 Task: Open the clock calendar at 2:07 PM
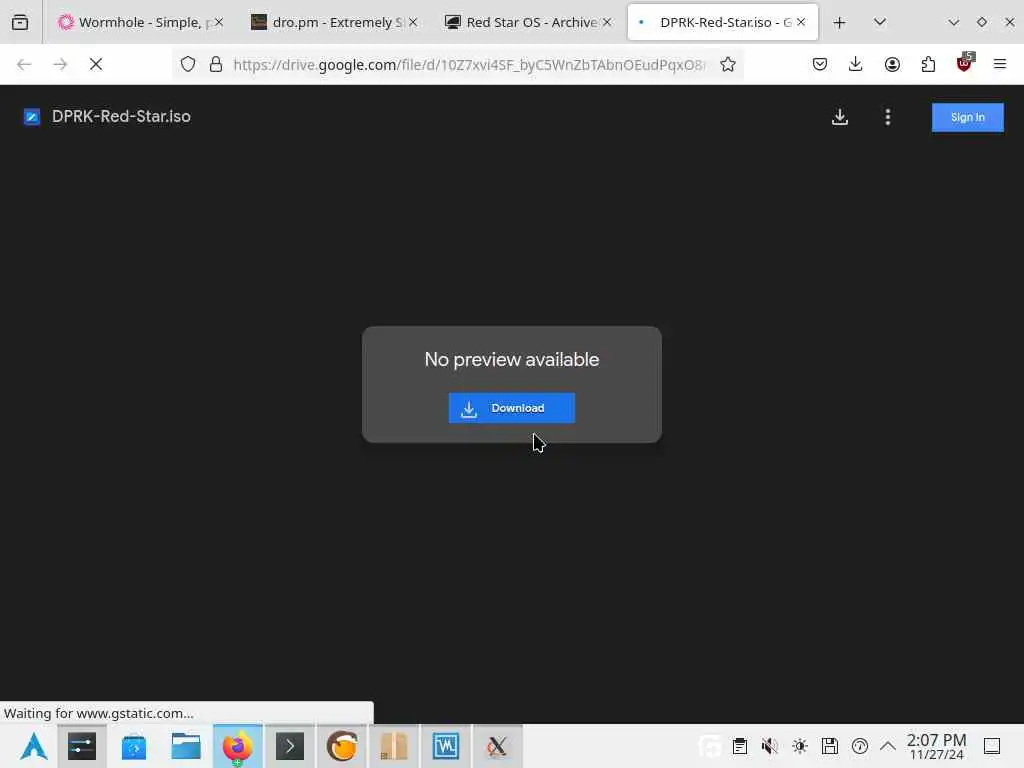click(x=936, y=746)
